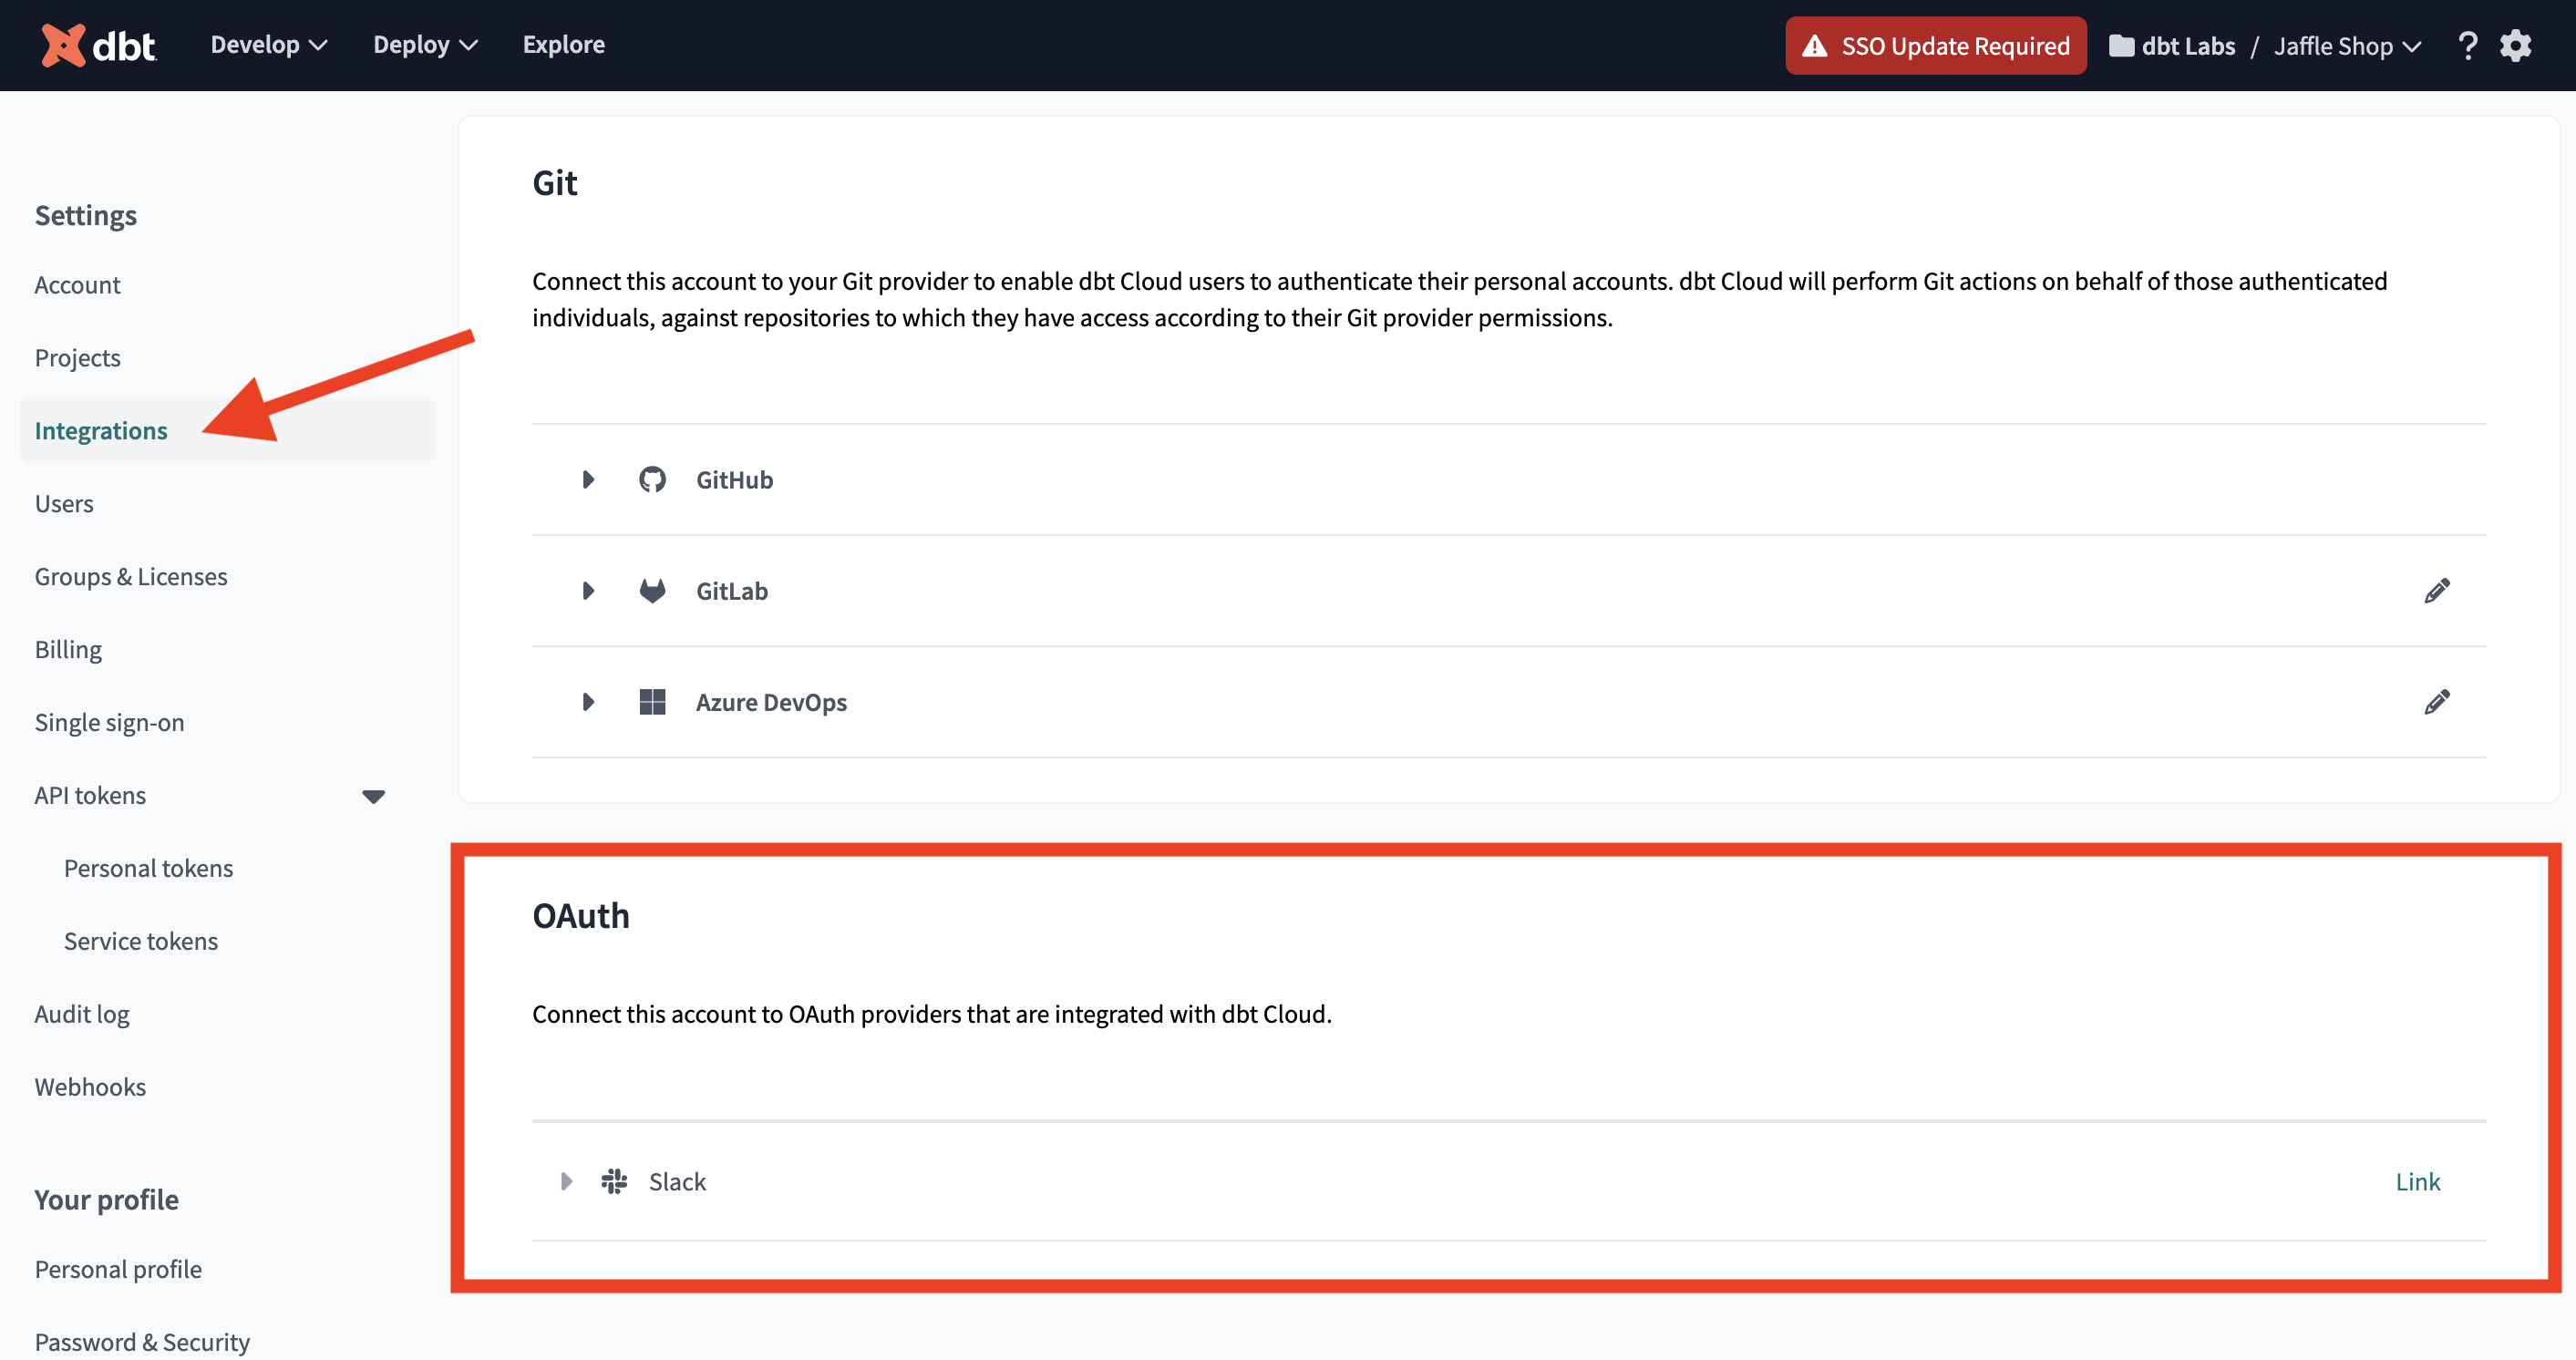Screen dimensions: 2576x1360
Task: Click the Azure DevOps windows icon
Action: [652, 702]
